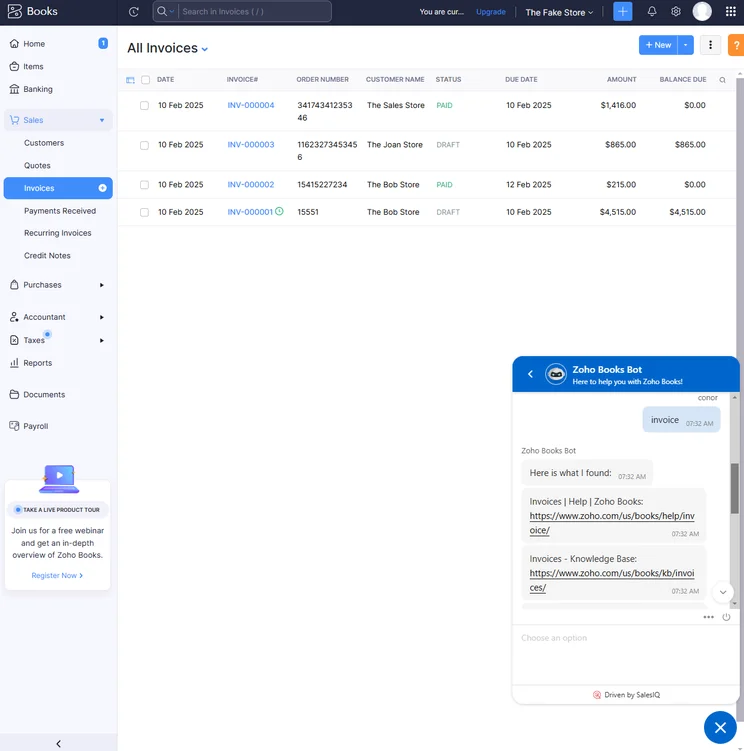
Task: Open the search scope dropdown arrow
Action: 172,12
